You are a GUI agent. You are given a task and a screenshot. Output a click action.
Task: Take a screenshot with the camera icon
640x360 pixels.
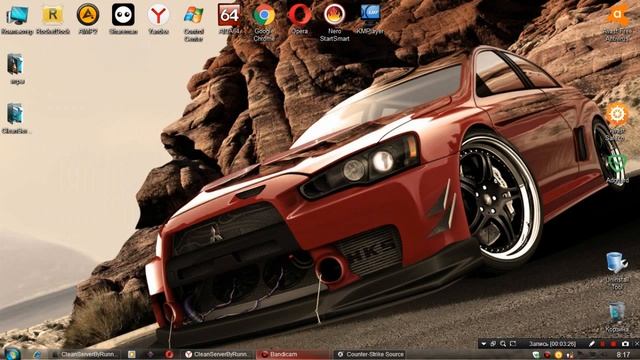coord(625,344)
